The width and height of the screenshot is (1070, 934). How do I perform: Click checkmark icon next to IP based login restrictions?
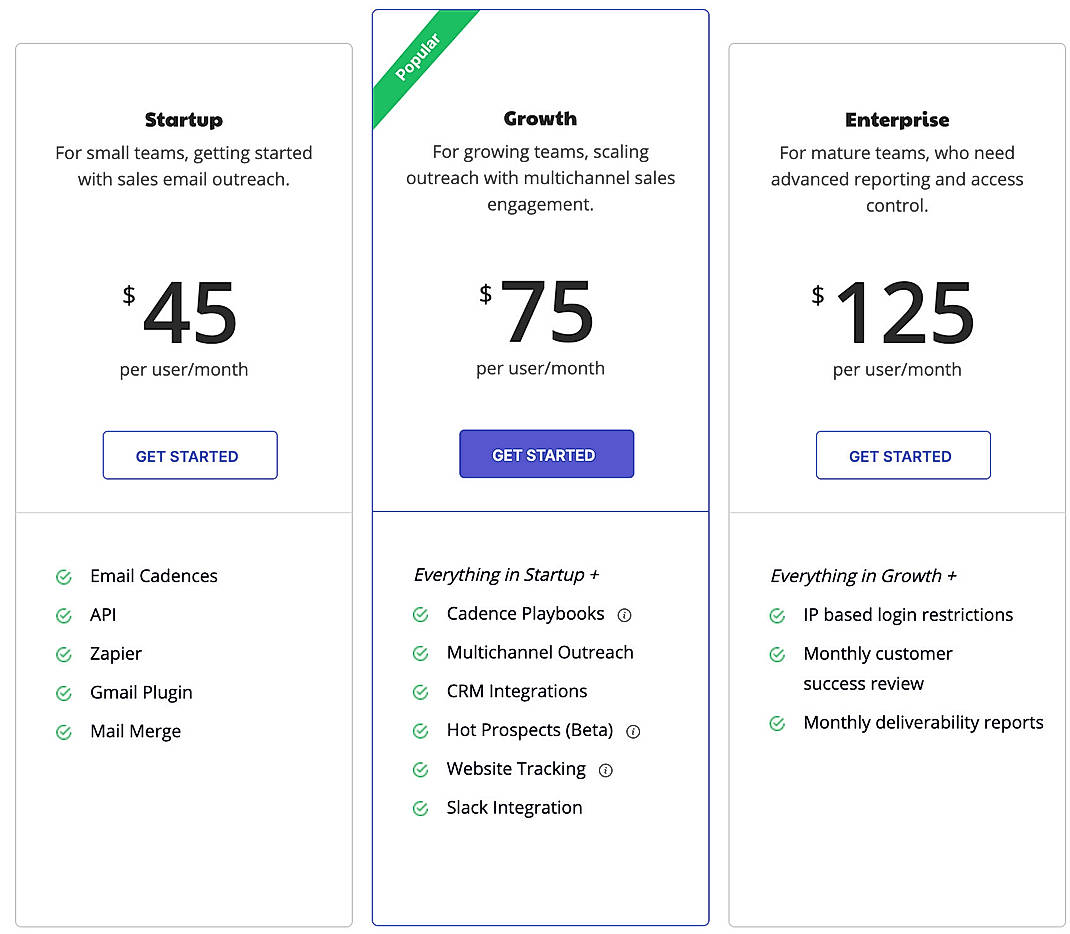(777, 616)
